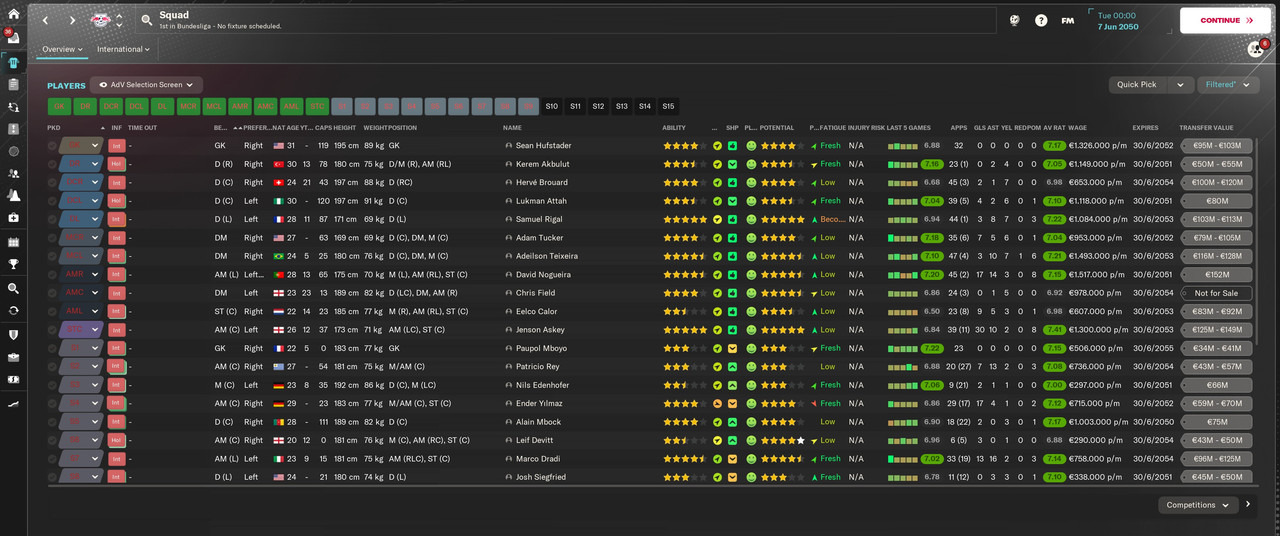1280x536 pixels.
Task: Toggle the pick circle for David Nogueira
Action: (52, 274)
